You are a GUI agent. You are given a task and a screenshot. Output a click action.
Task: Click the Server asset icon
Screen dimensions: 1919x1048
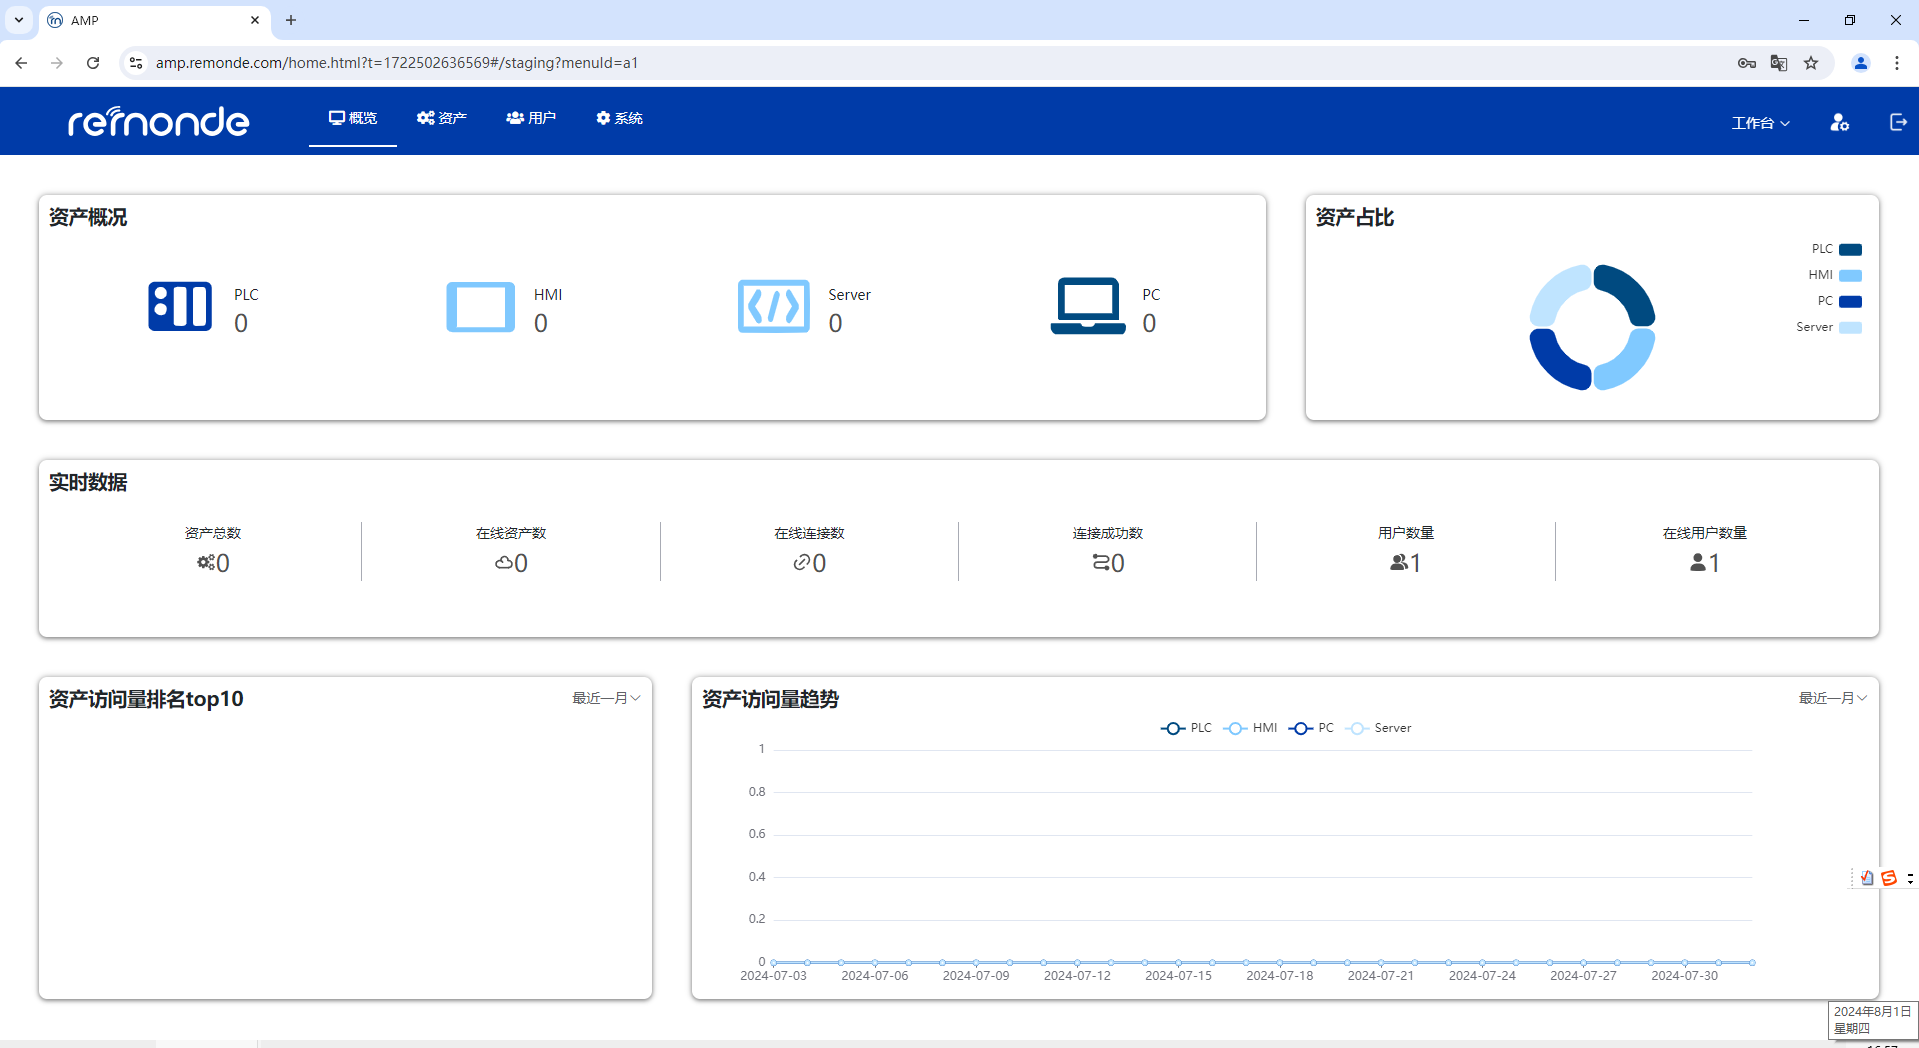pos(773,306)
